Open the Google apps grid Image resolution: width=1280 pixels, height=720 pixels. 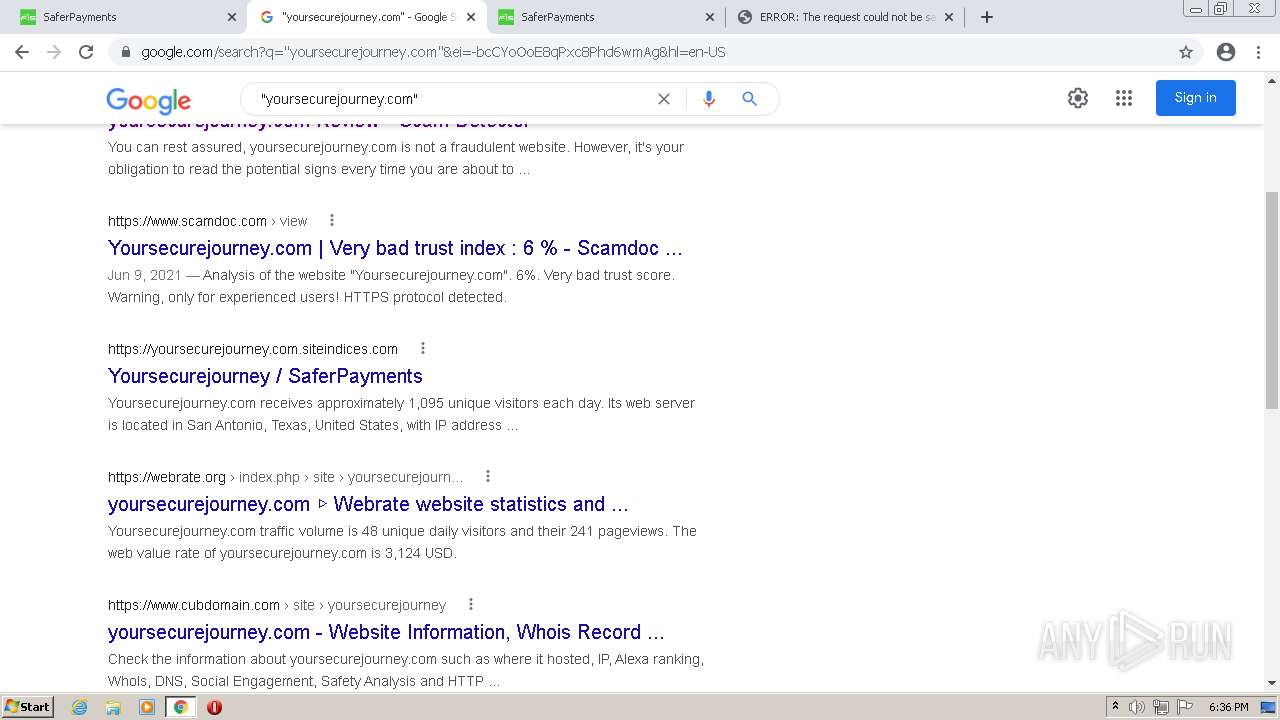[x=1124, y=98]
